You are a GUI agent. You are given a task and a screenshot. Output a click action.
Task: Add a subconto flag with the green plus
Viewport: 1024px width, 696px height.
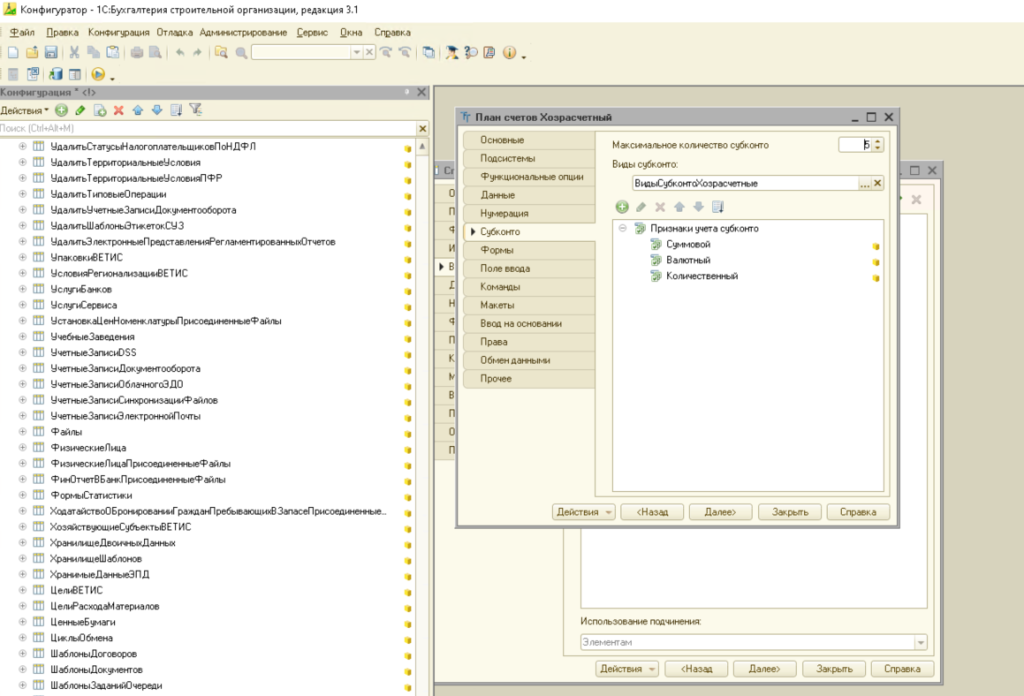coord(621,207)
